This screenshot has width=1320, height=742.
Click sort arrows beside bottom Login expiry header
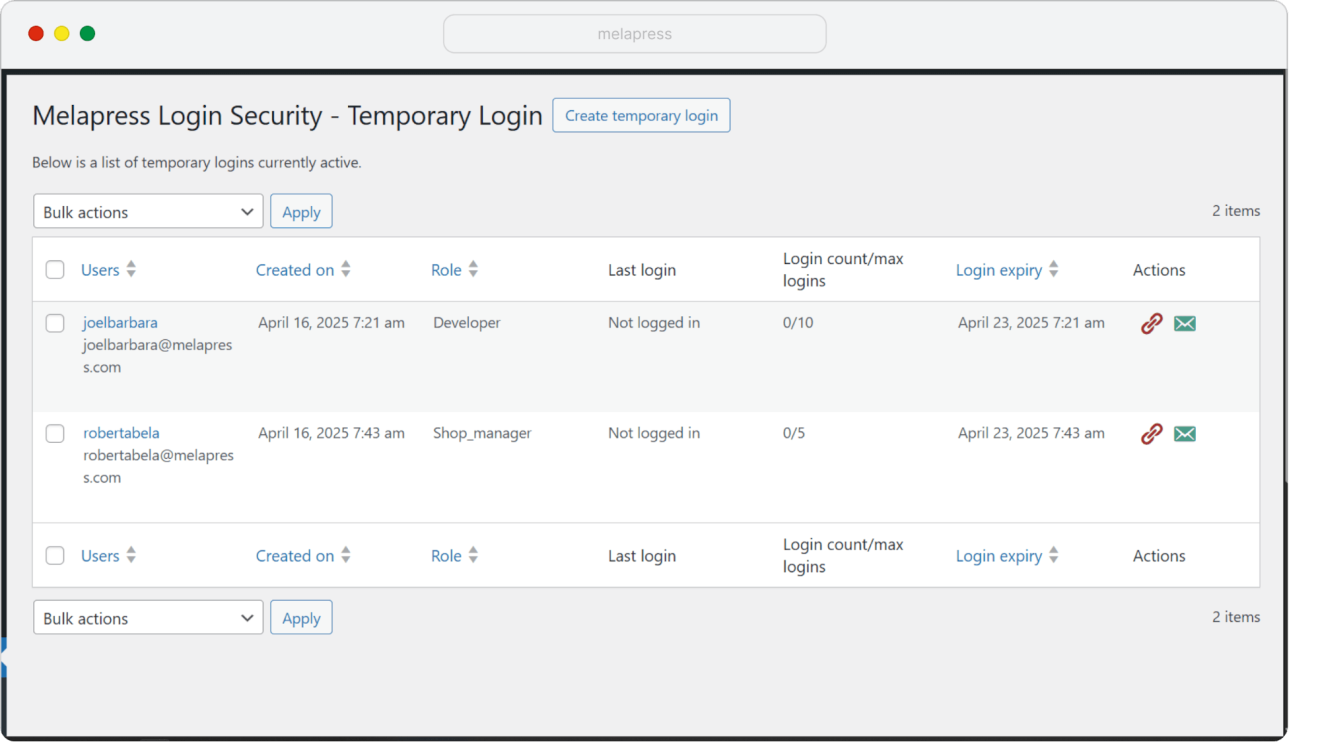point(1054,555)
